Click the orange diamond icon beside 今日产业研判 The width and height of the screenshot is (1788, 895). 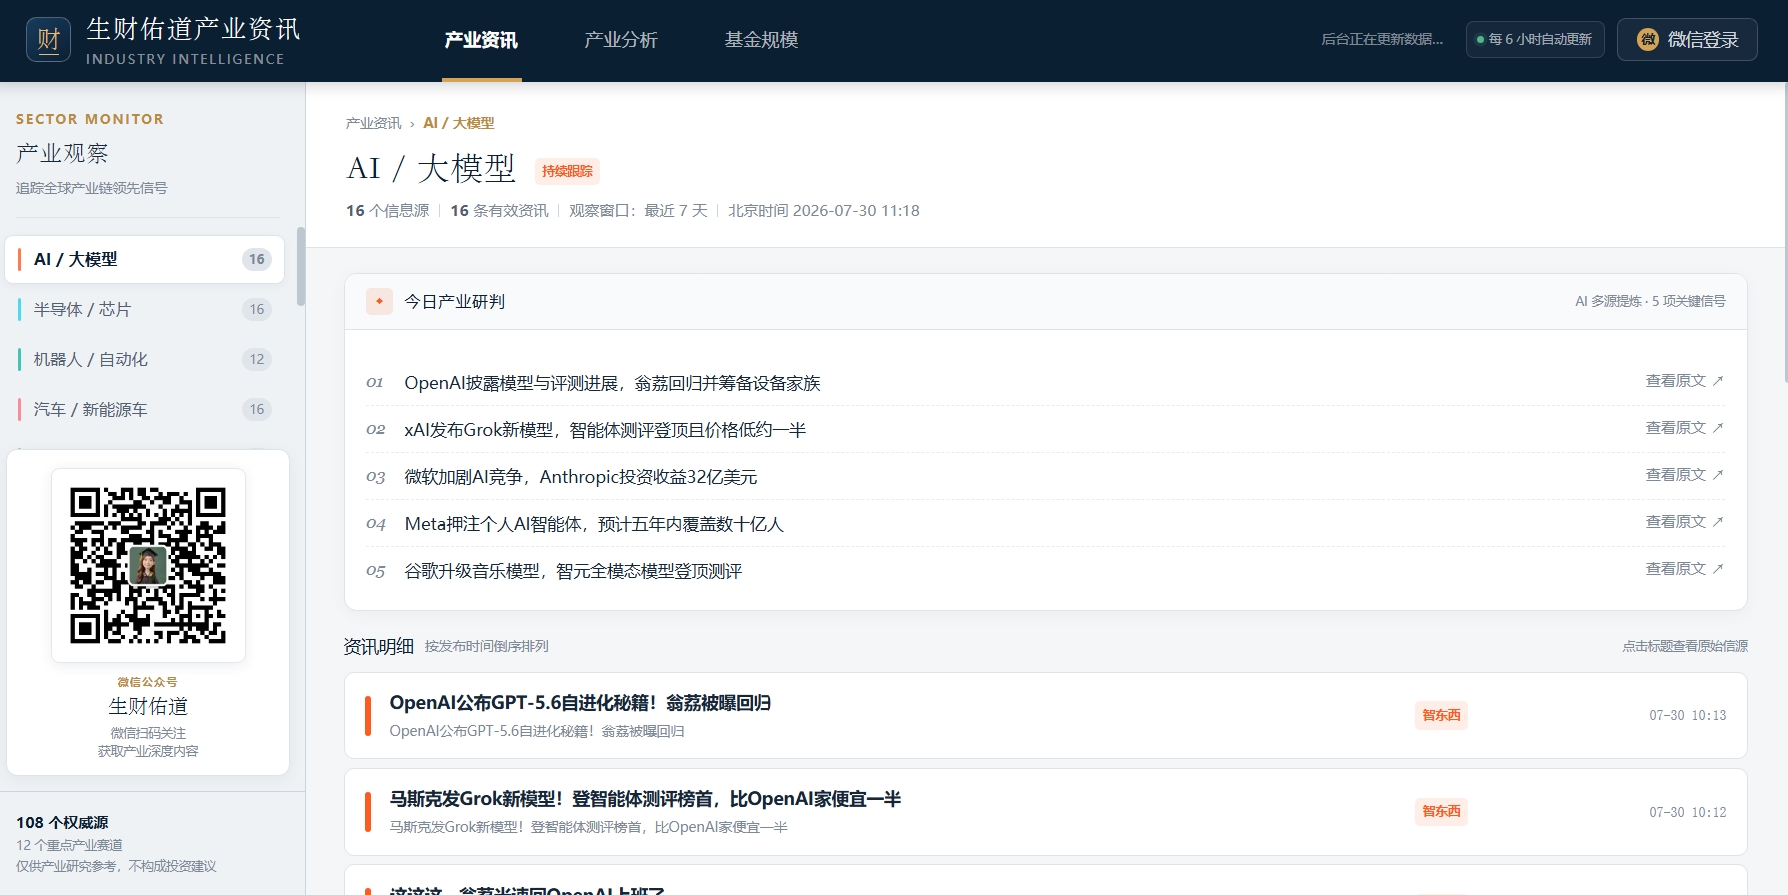click(379, 301)
